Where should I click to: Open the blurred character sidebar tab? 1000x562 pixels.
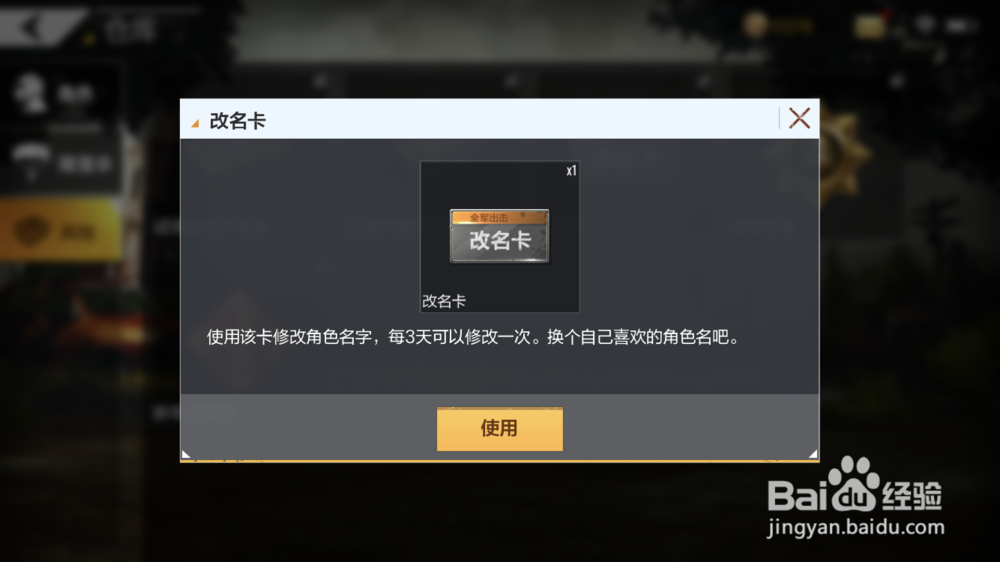[x=61, y=94]
